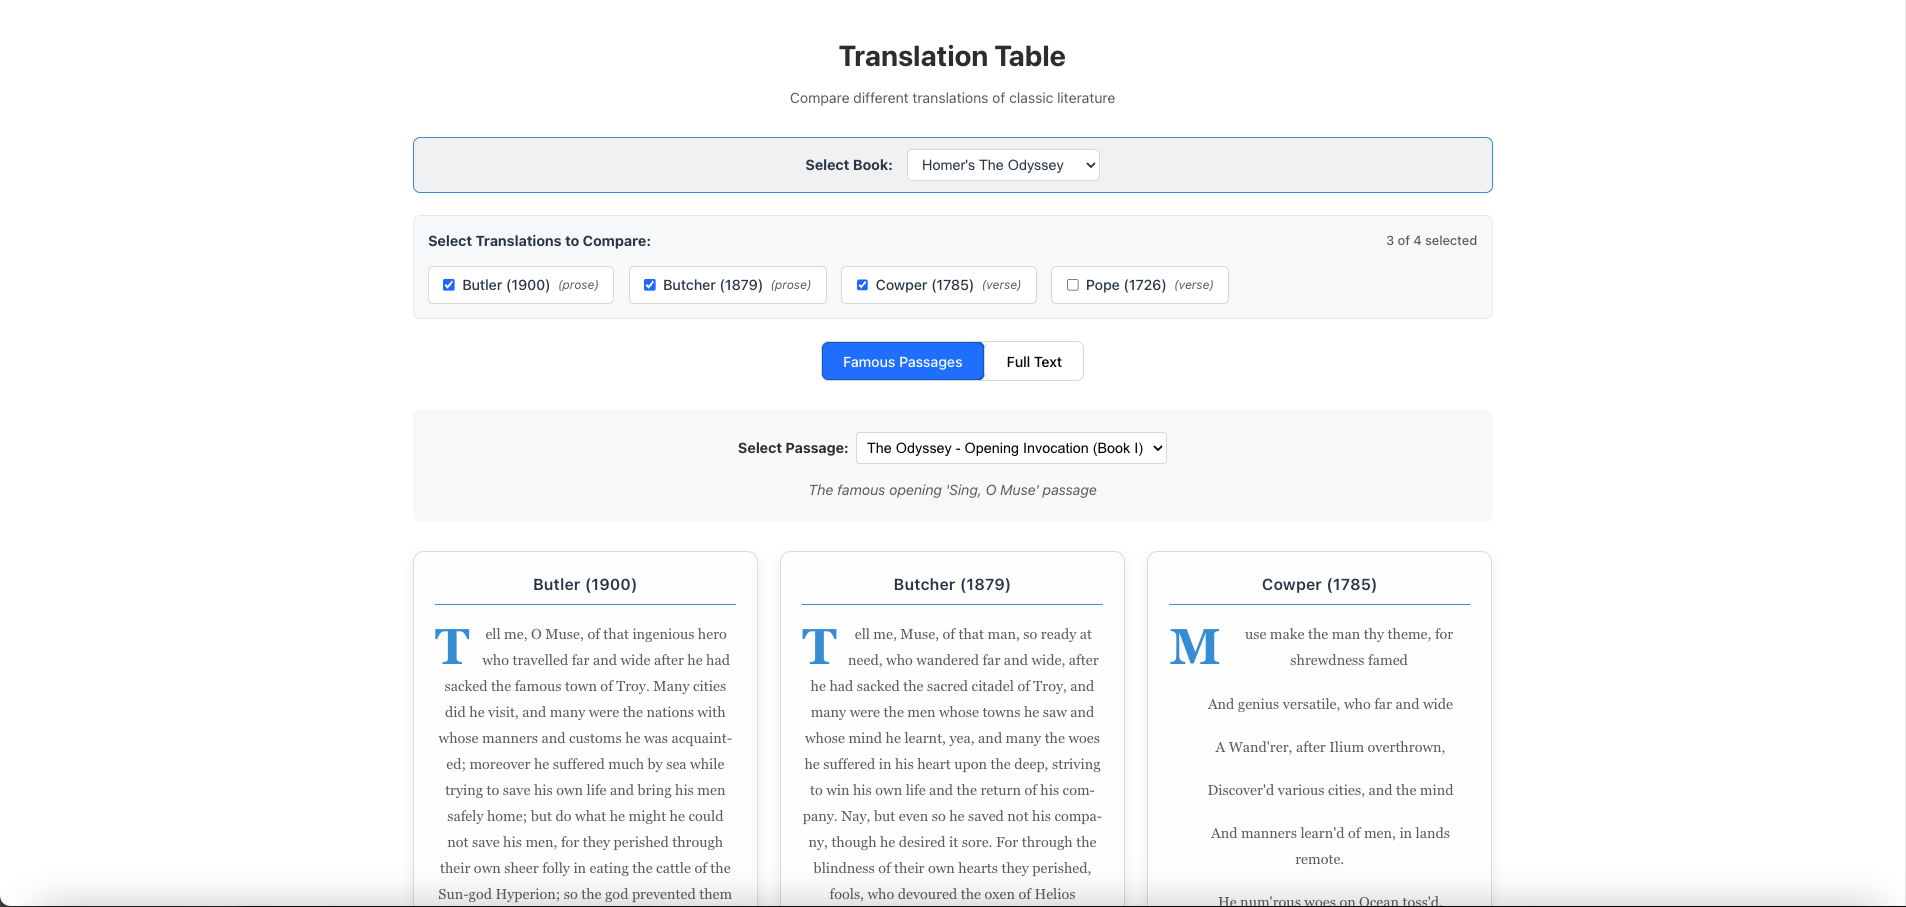Click the drop cap M in Cowper's translation

click(1194, 646)
